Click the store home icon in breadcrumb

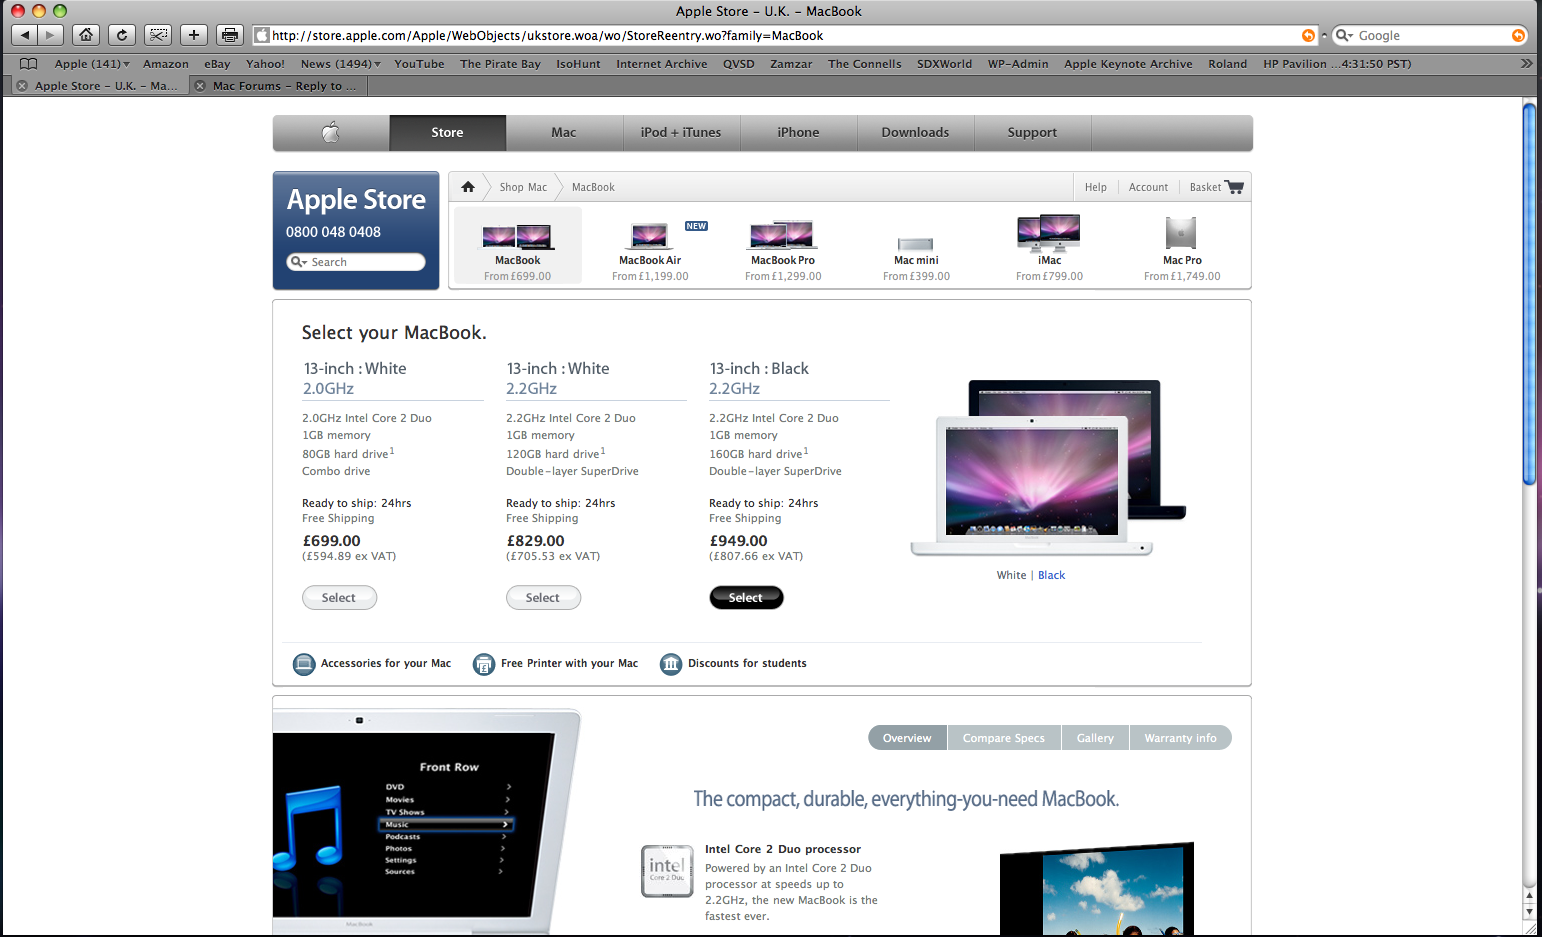(x=468, y=187)
